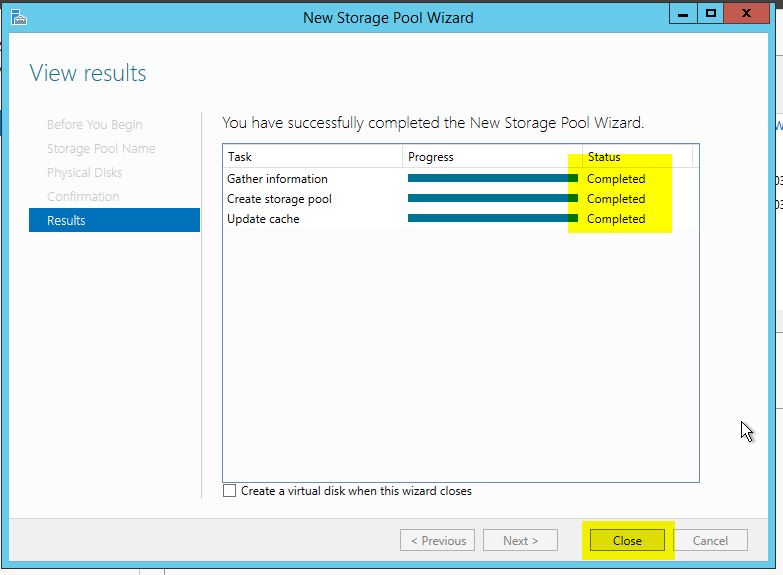Click the Next button
Viewport: 783px width, 575px height.
520,540
